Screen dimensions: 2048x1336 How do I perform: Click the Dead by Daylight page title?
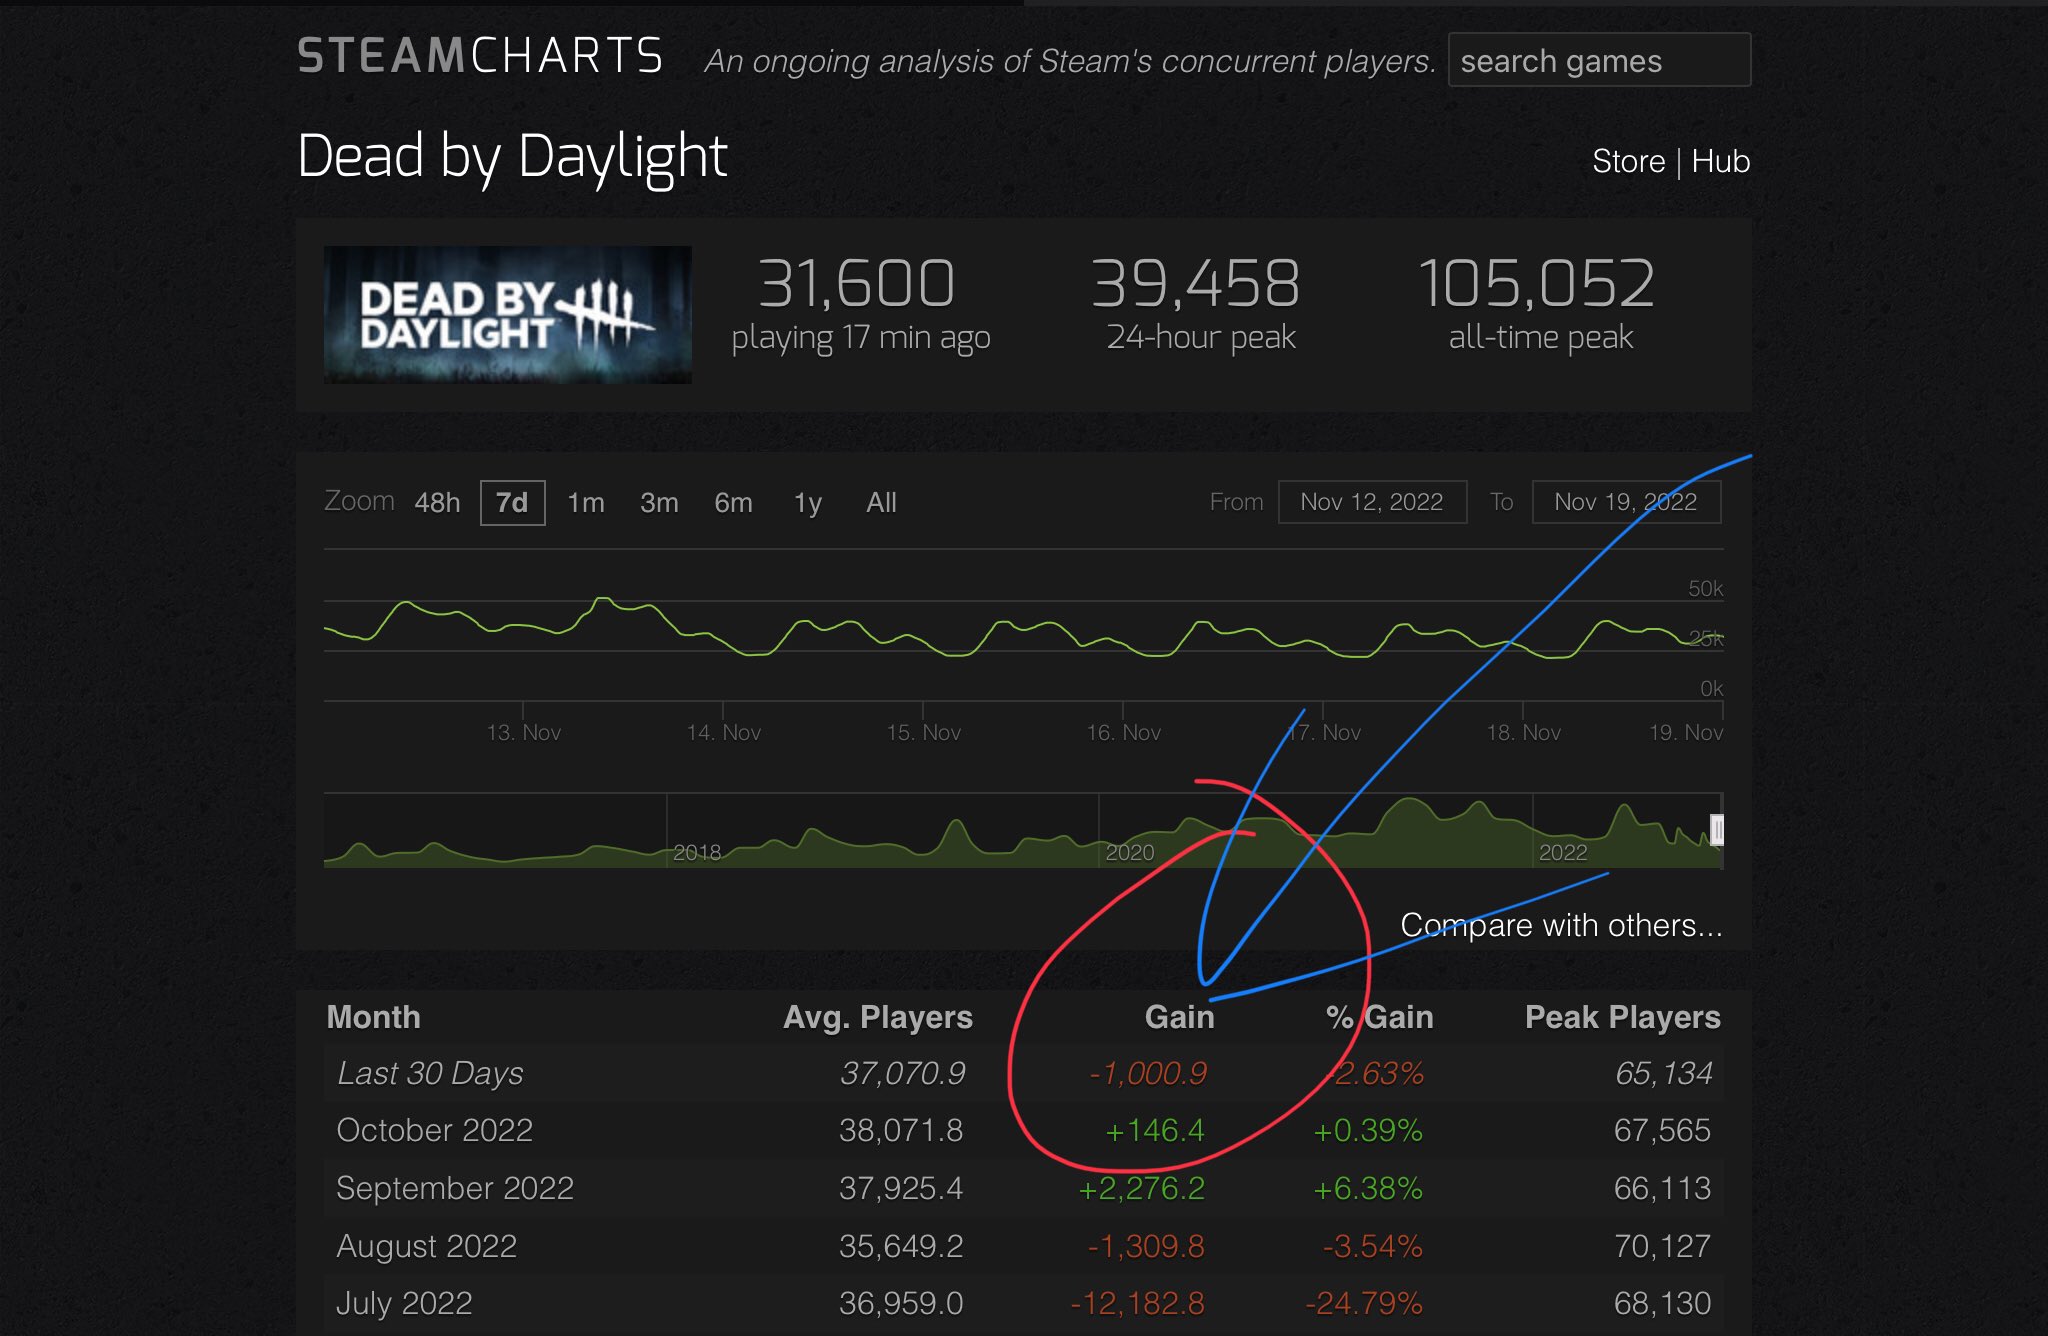click(x=512, y=157)
